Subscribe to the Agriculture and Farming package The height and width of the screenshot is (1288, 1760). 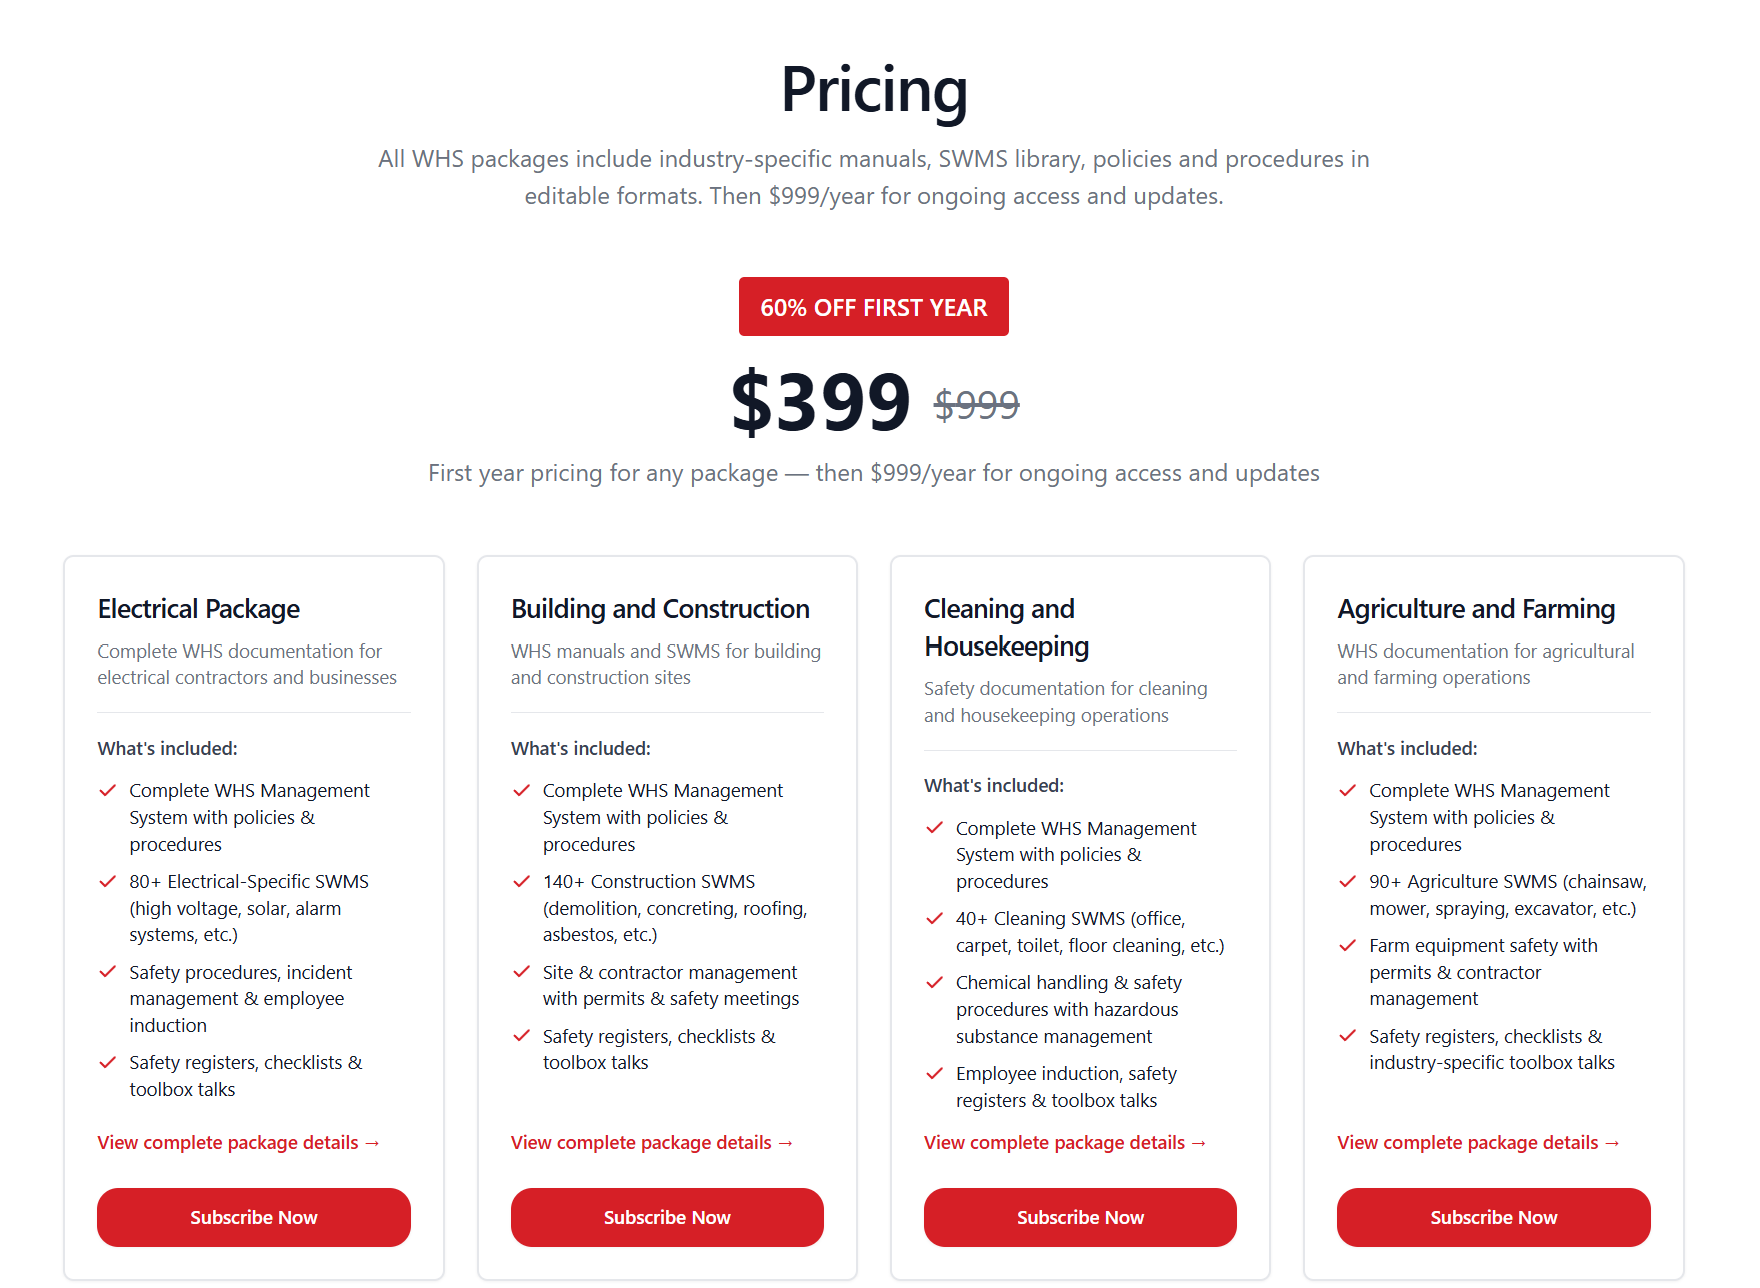coord(1493,1217)
